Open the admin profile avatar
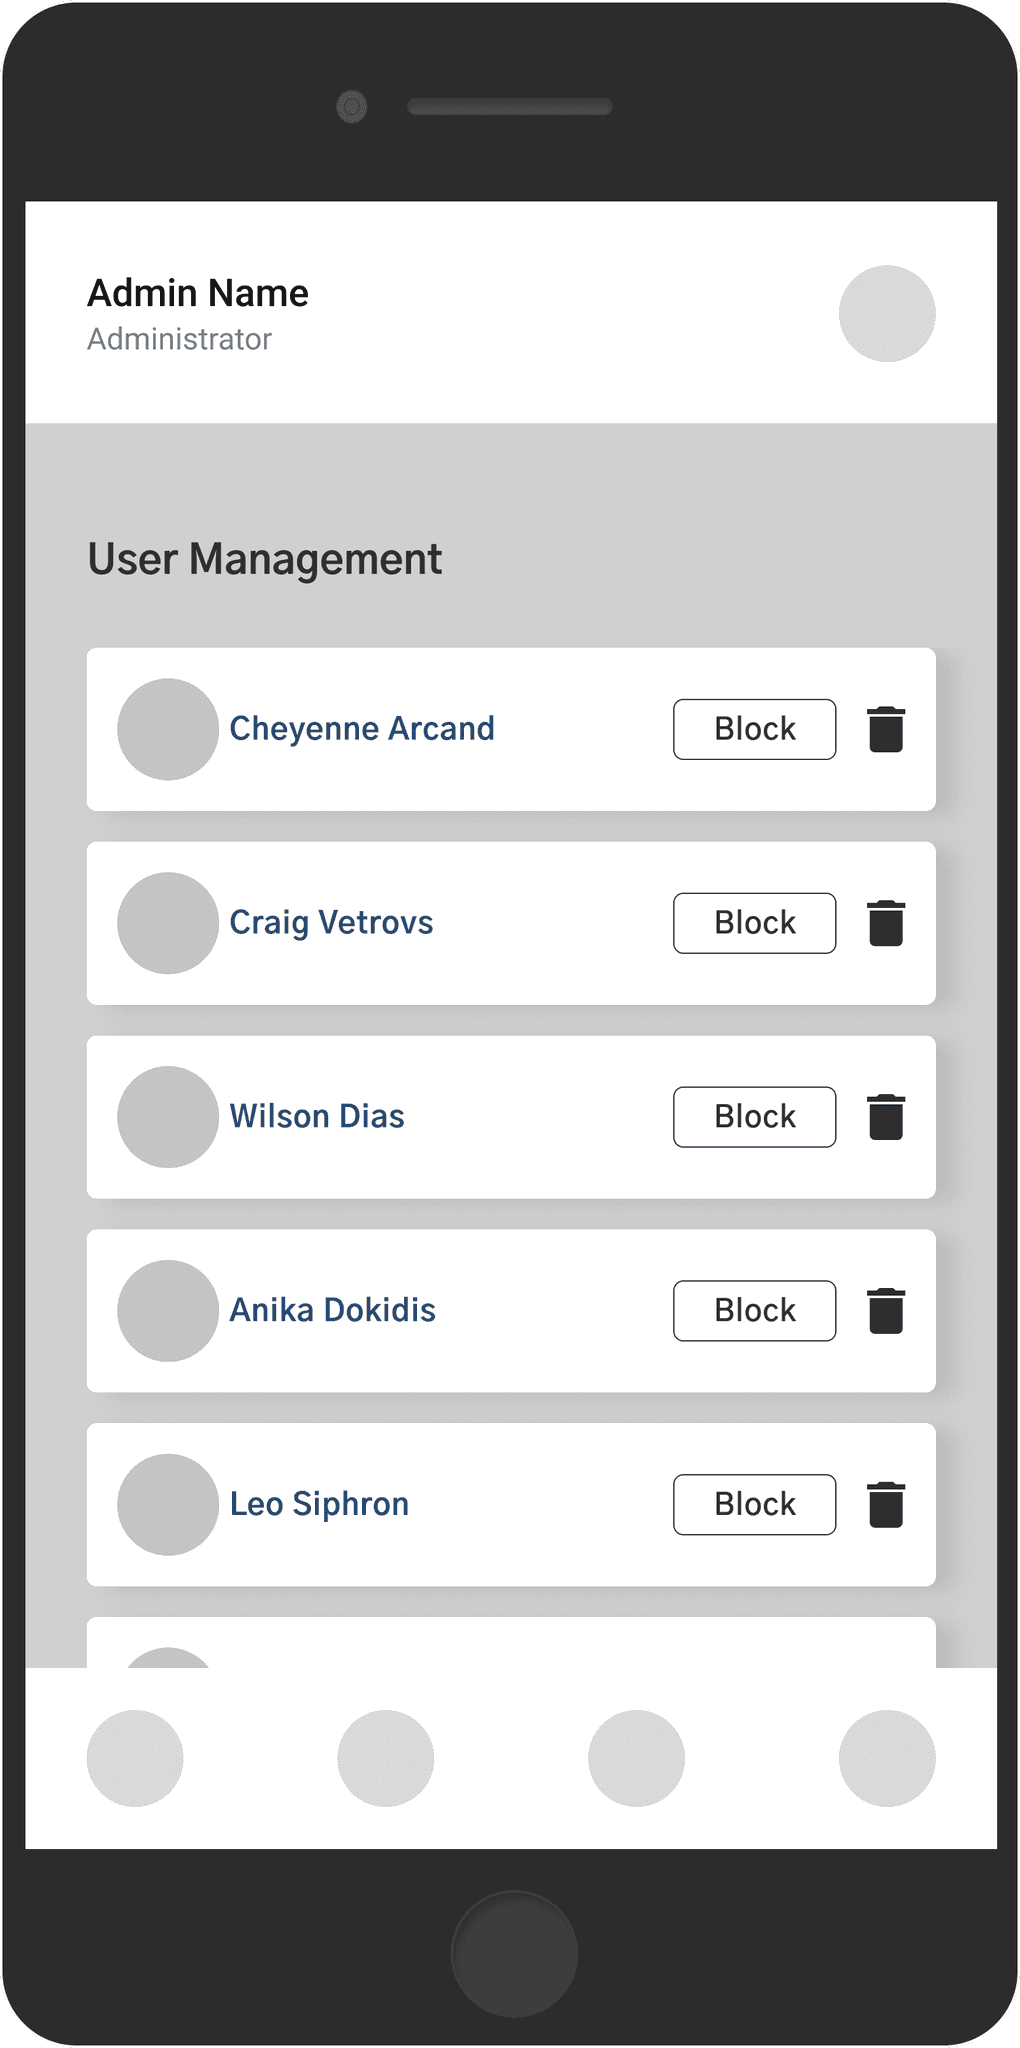This screenshot has height=2048, width=1020. [x=886, y=313]
